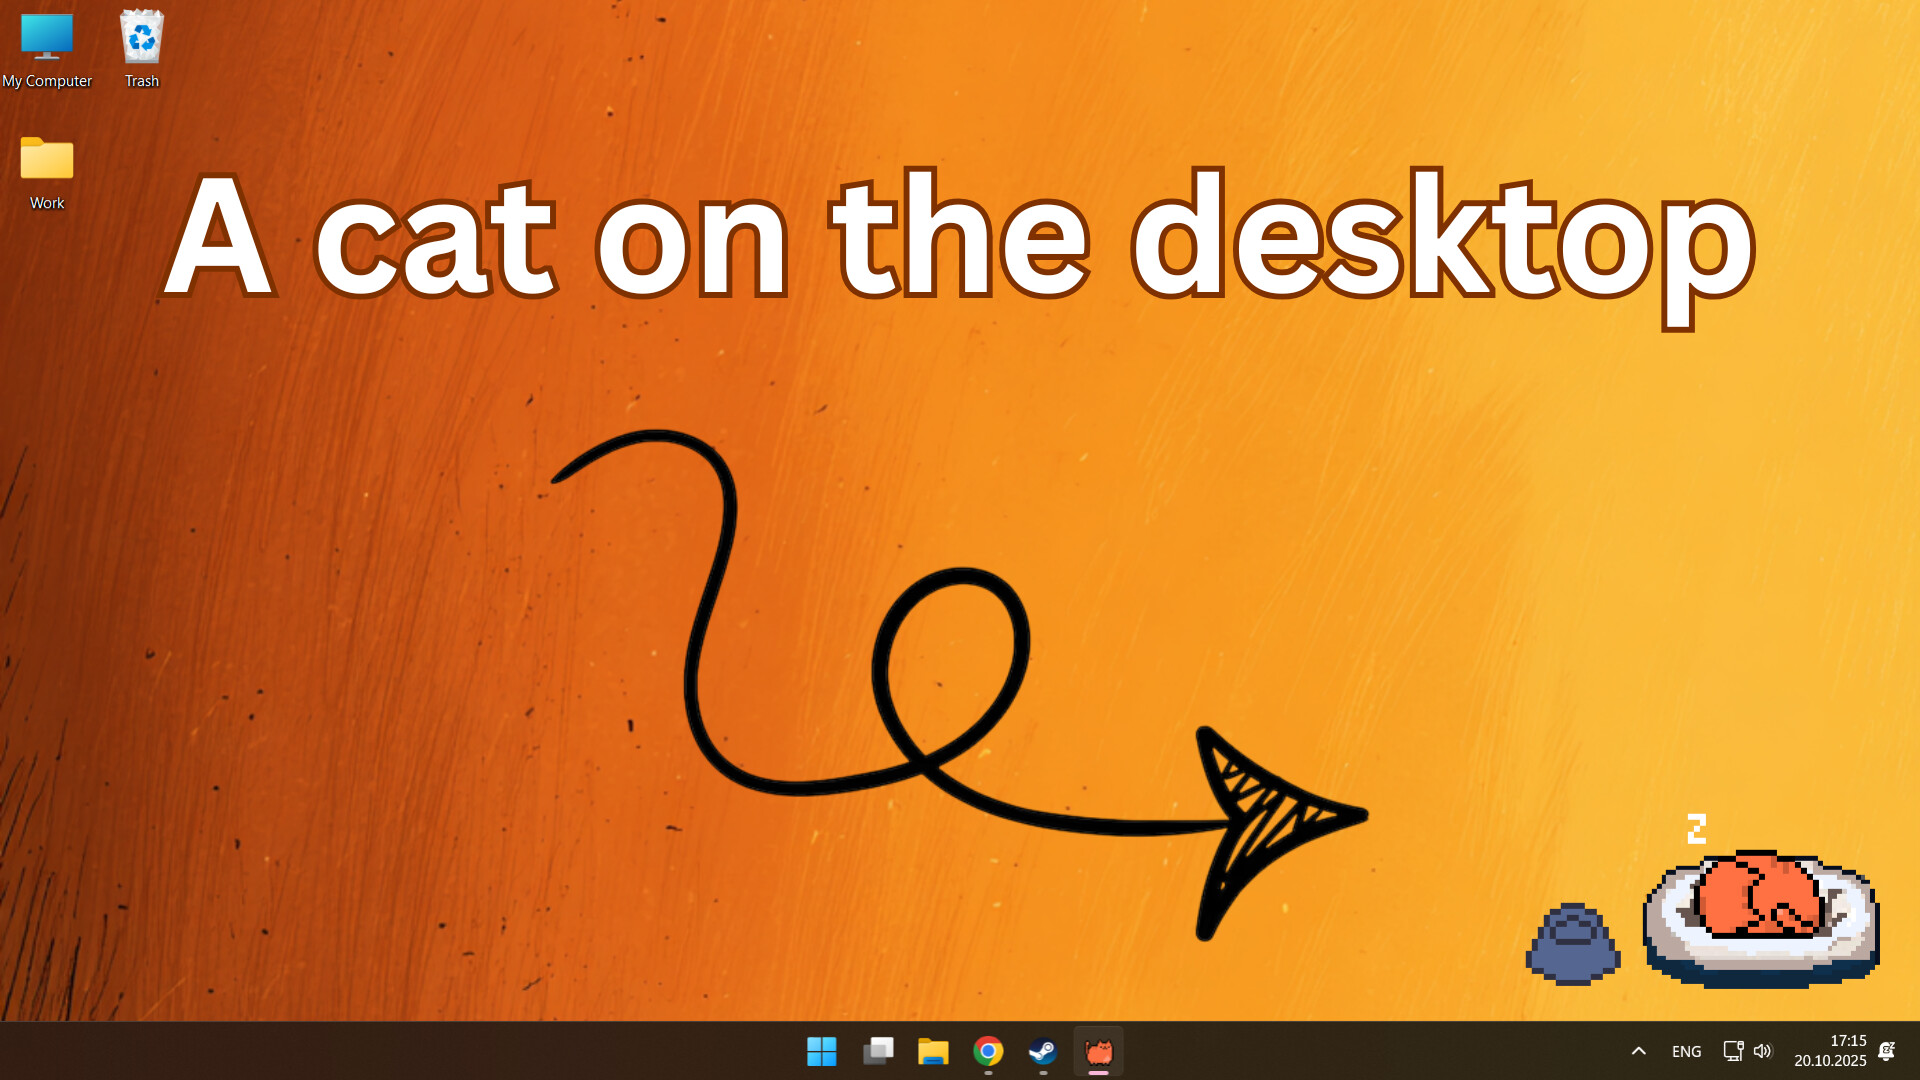Screen dimensions: 1920x1080
Task: Click the Z above the sleeping cat
Action: click(1697, 827)
